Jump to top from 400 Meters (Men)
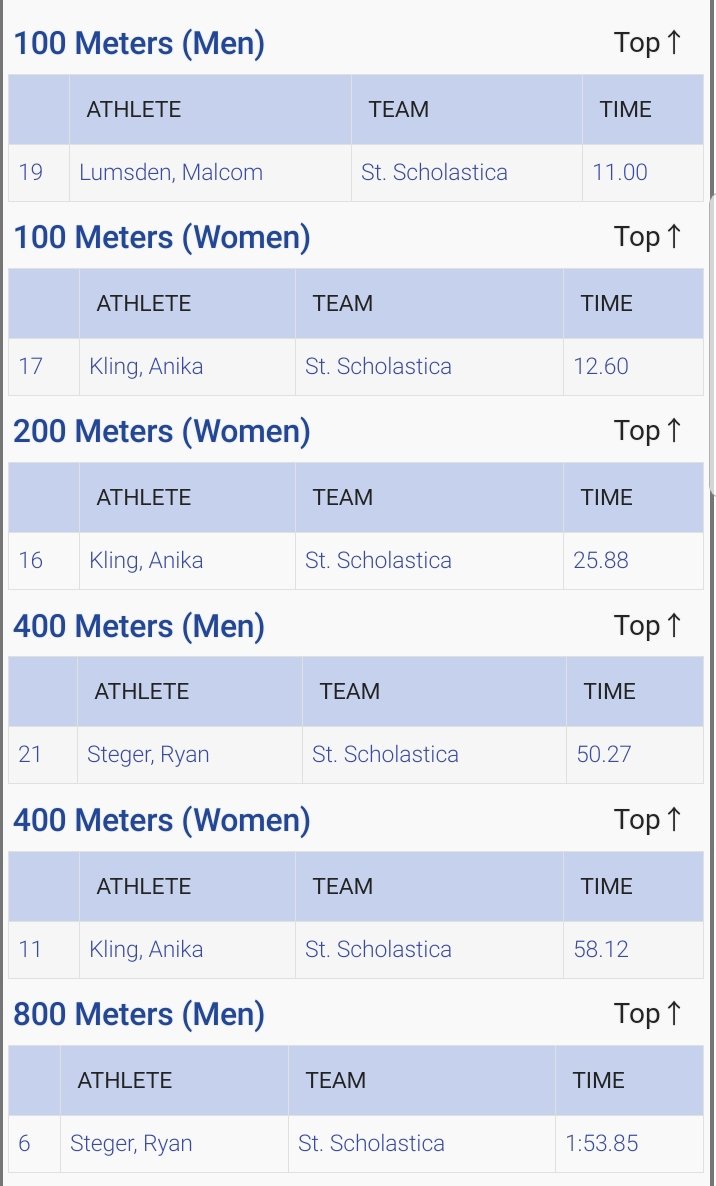This screenshot has width=716, height=1186. (647, 626)
